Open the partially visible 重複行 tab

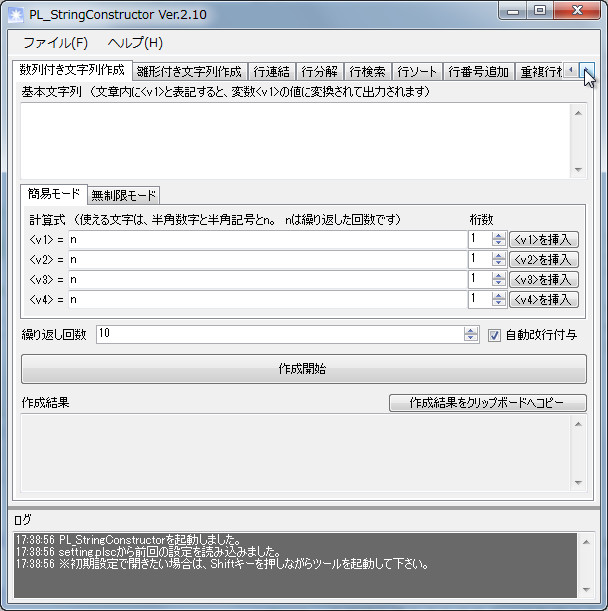(540, 72)
